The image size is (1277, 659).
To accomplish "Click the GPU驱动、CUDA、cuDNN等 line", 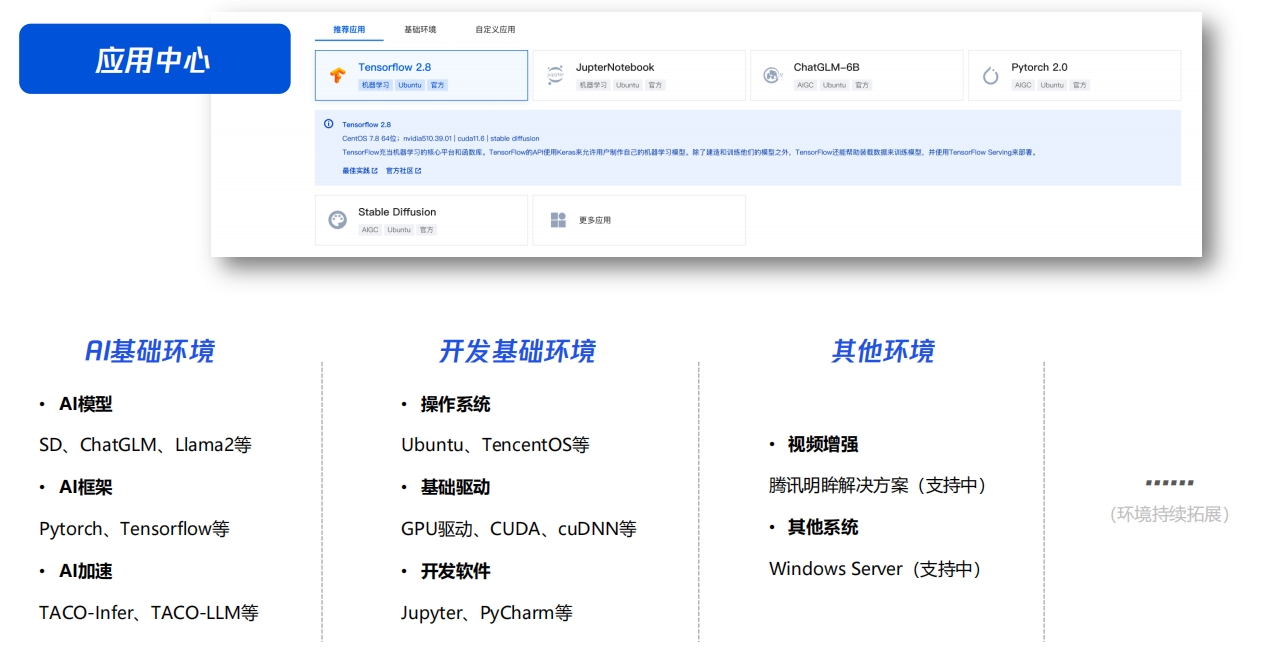I will pyautogui.click(x=519, y=528).
